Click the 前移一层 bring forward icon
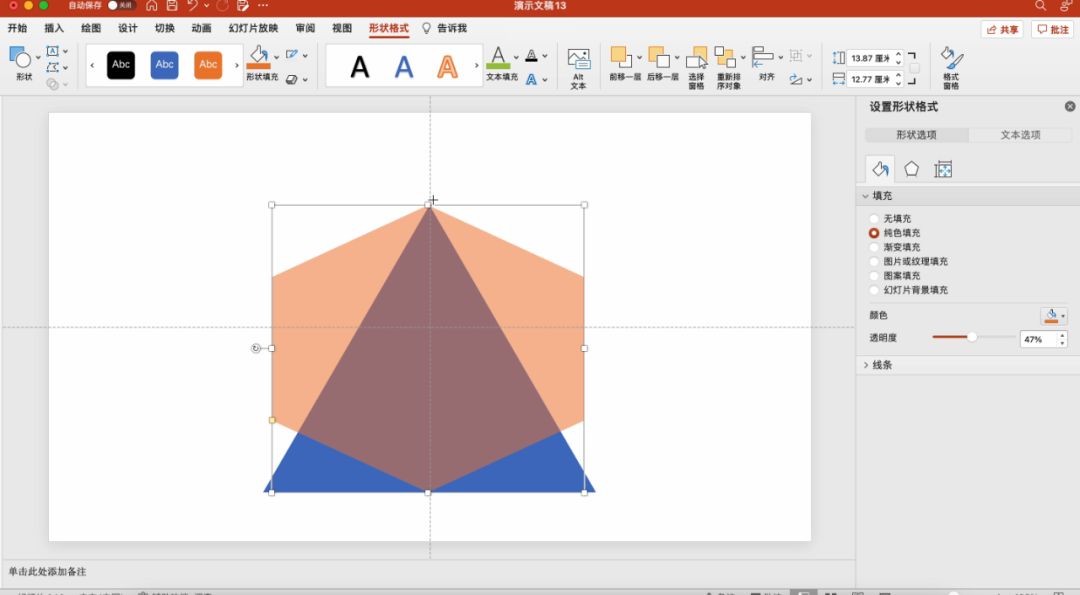Viewport: 1080px width, 595px height. point(621,57)
